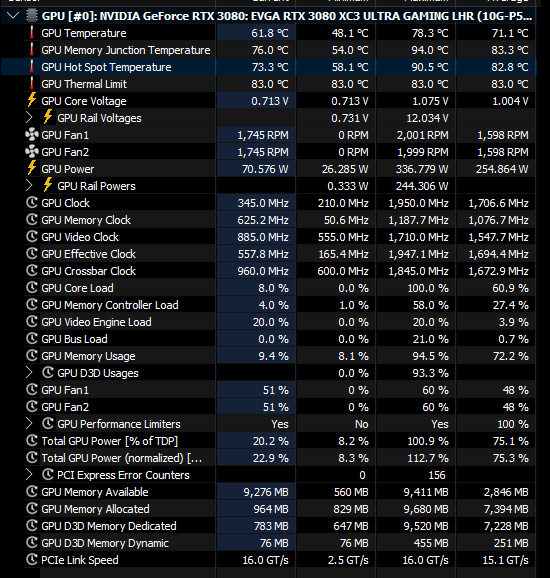Click the graphics card chip icon in header
Viewport: 550px width, 578px height.
click(32, 16)
